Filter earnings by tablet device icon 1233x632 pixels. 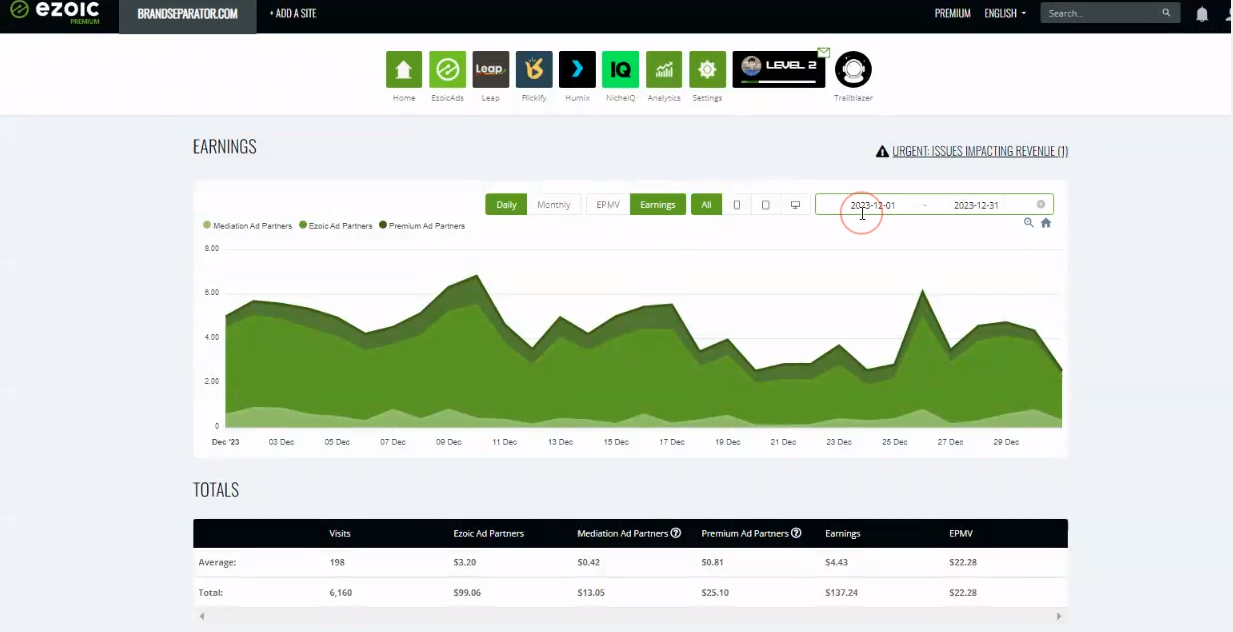pos(766,205)
